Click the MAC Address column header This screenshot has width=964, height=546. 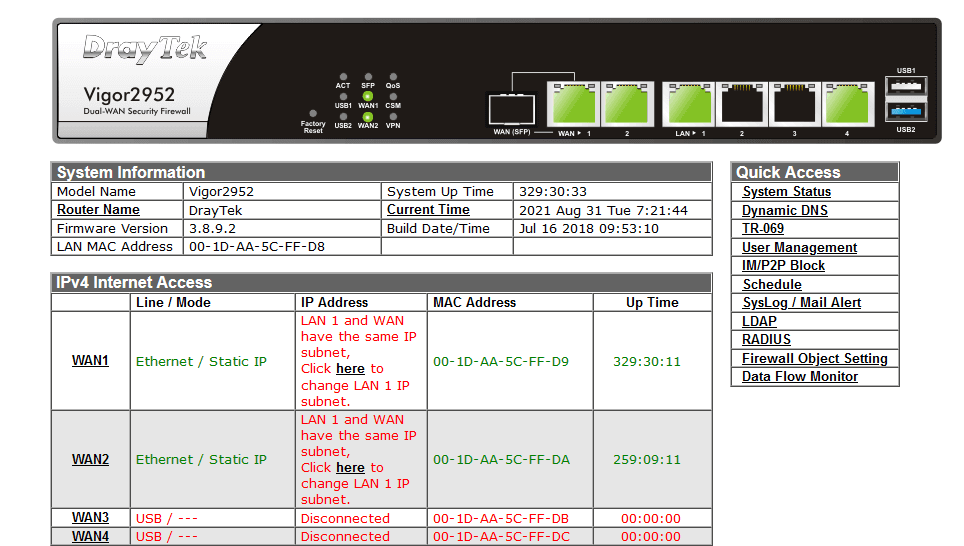click(475, 303)
